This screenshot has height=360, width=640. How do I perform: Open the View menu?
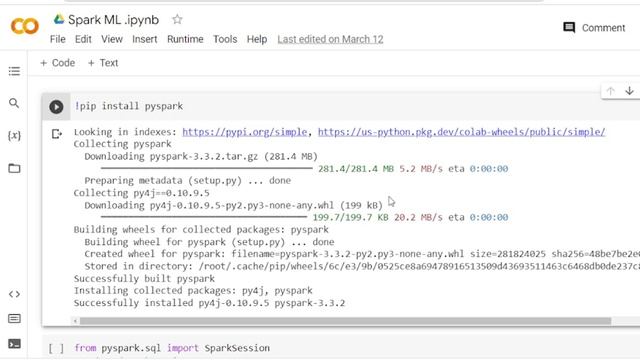point(112,39)
